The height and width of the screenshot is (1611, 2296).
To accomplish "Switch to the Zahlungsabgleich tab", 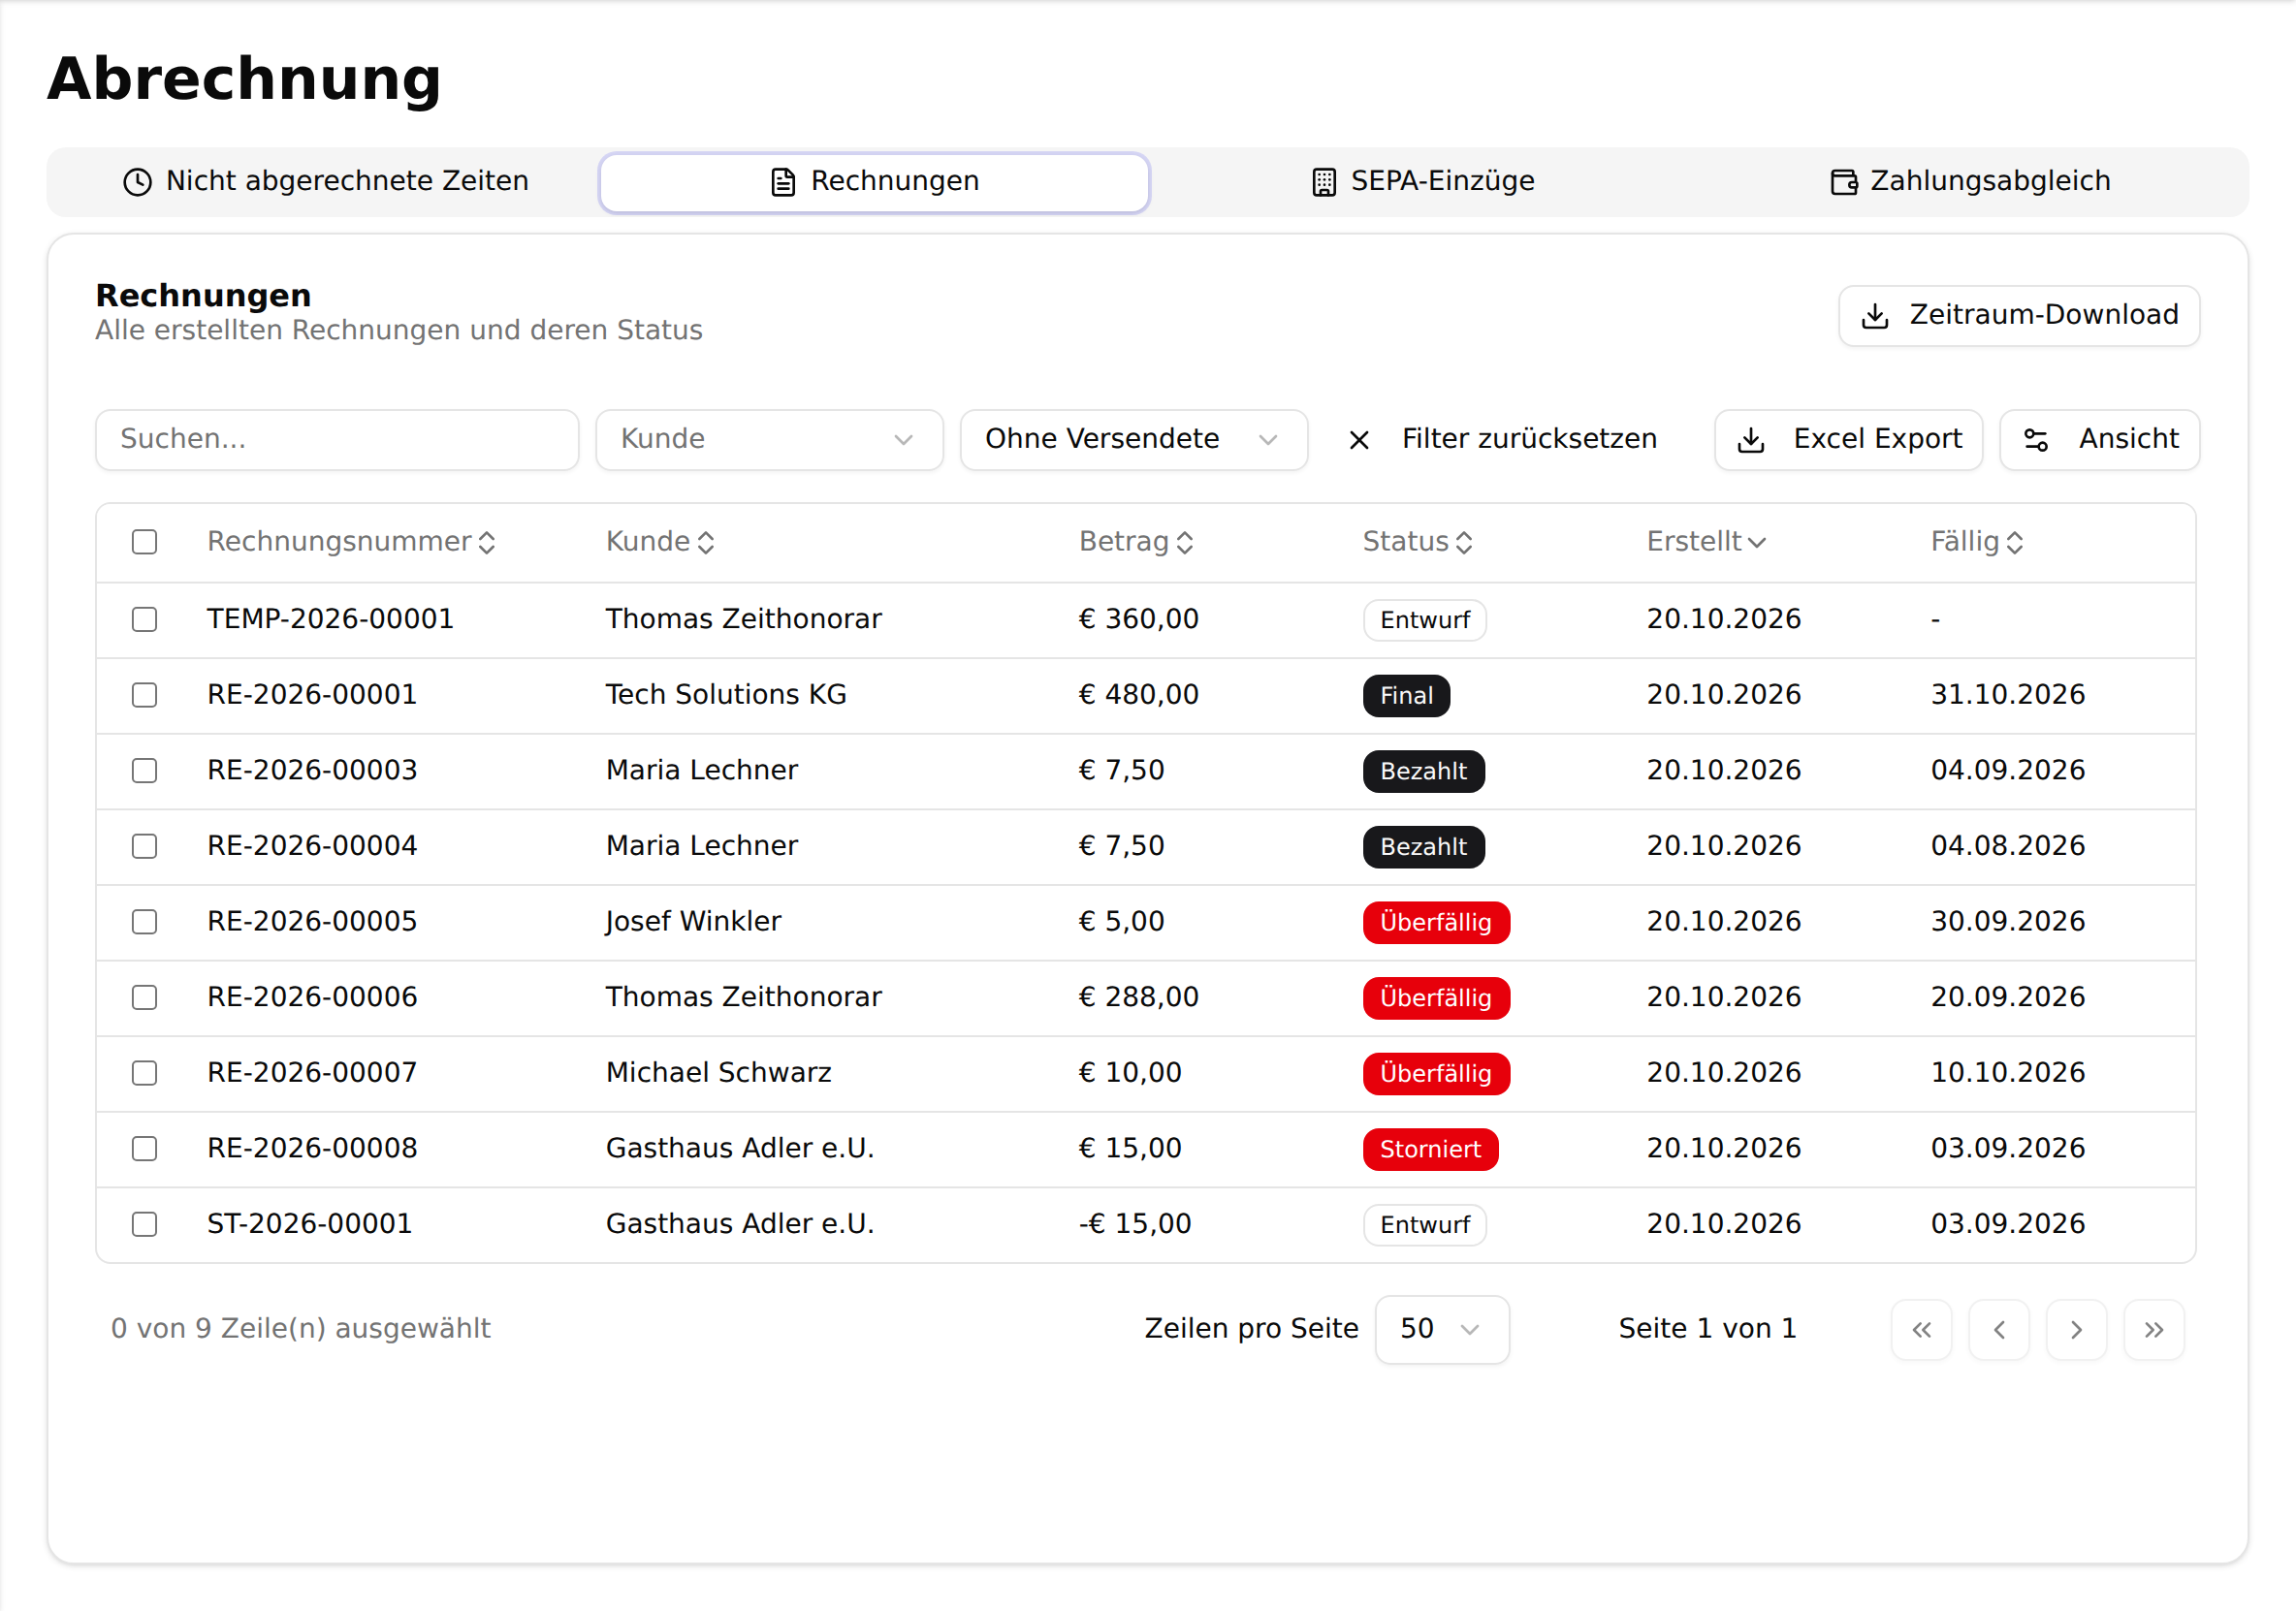I will [x=1970, y=182].
